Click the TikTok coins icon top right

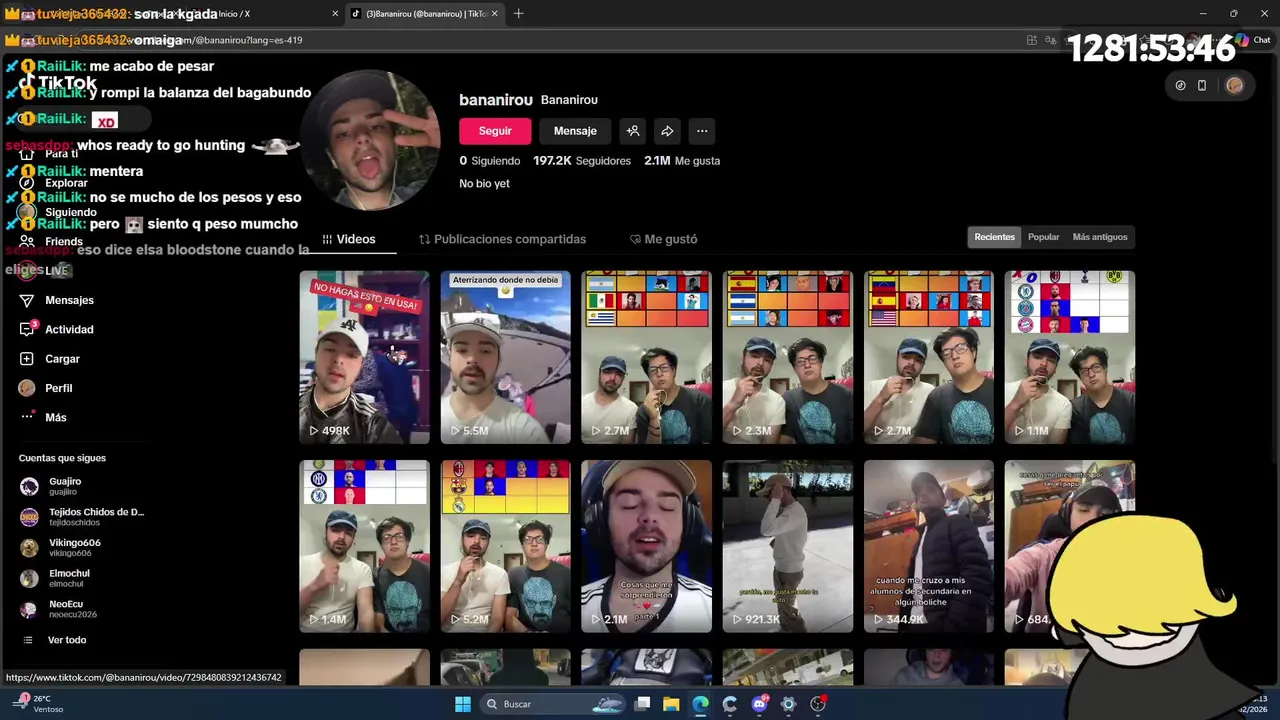coord(1180,86)
